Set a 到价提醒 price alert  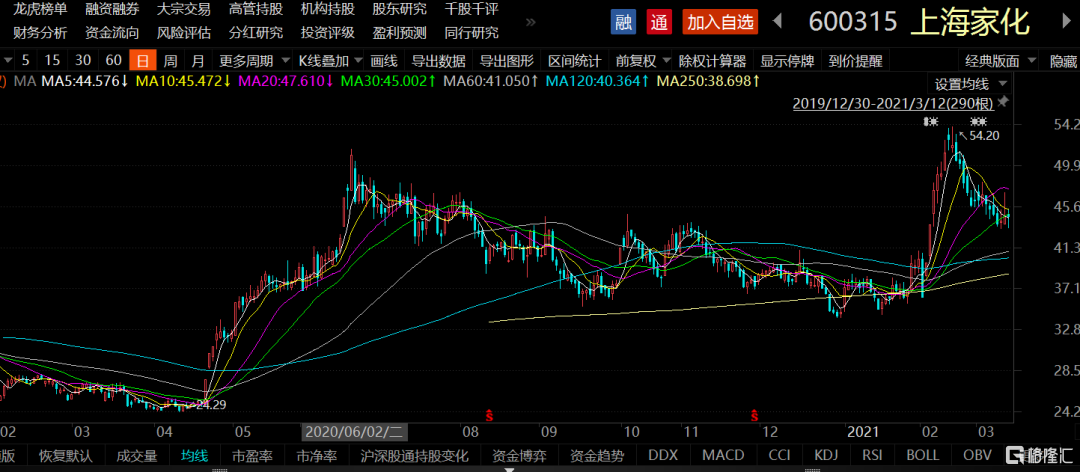[855, 61]
